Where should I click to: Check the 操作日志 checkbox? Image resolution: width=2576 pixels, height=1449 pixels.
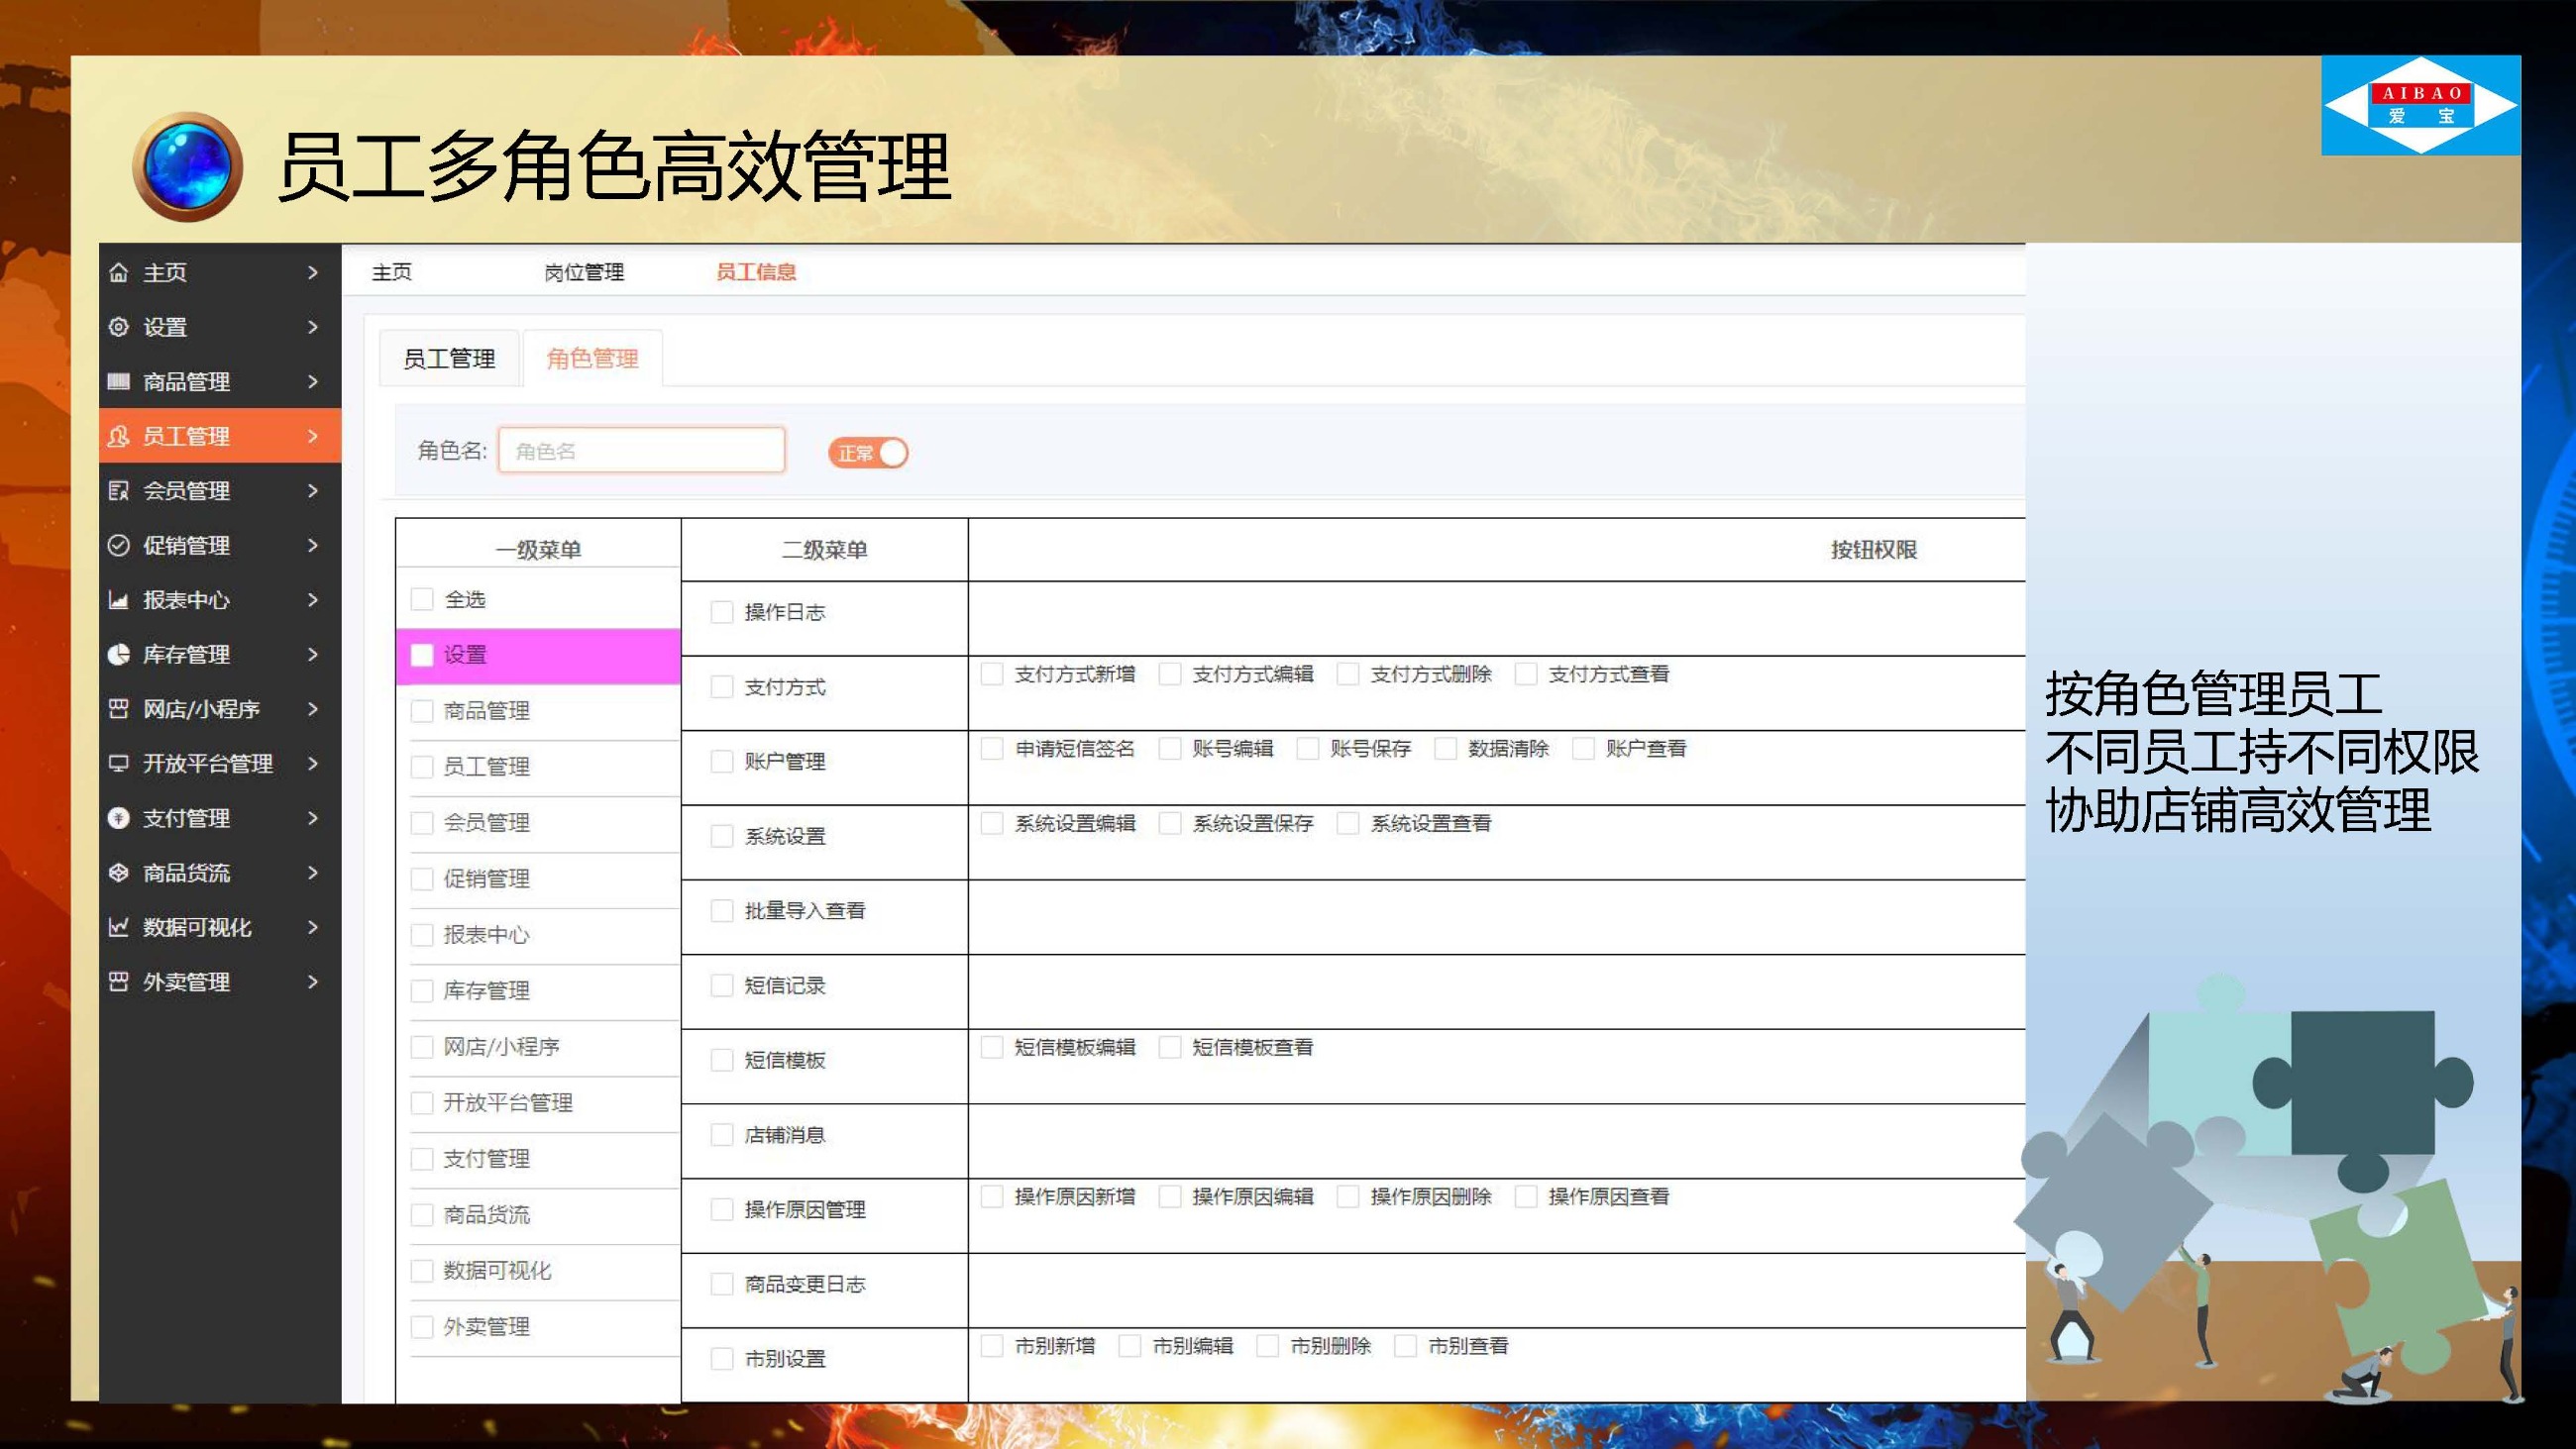pos(721,612)
